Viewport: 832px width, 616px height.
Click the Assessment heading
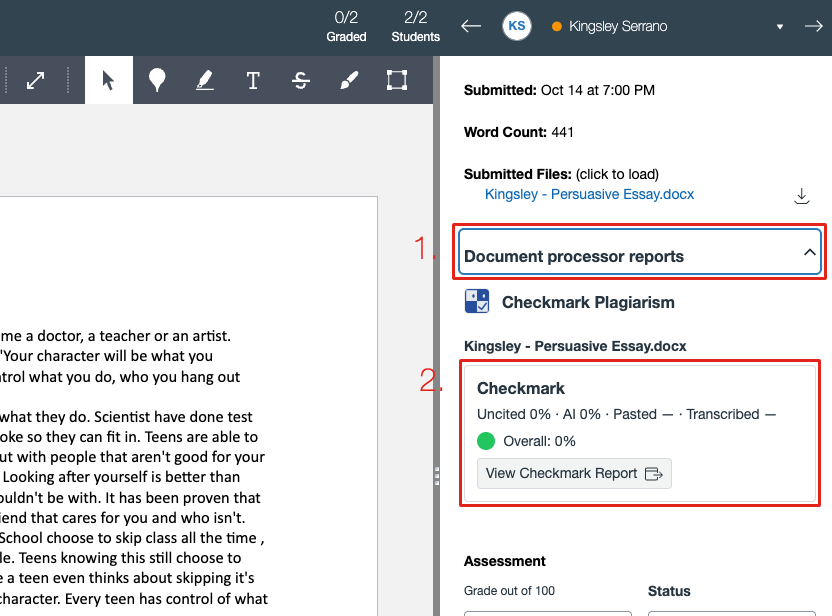tap(505, 561)
